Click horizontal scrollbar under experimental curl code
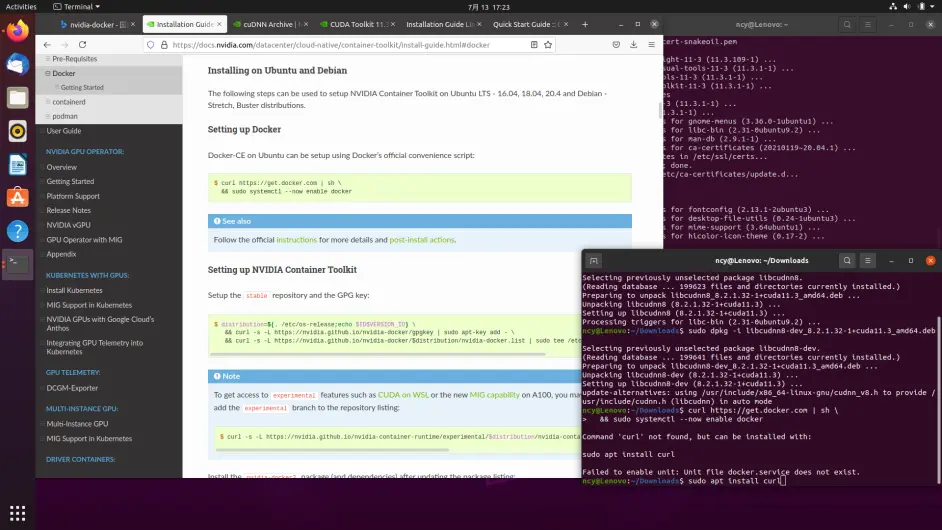 pos(332,449)
